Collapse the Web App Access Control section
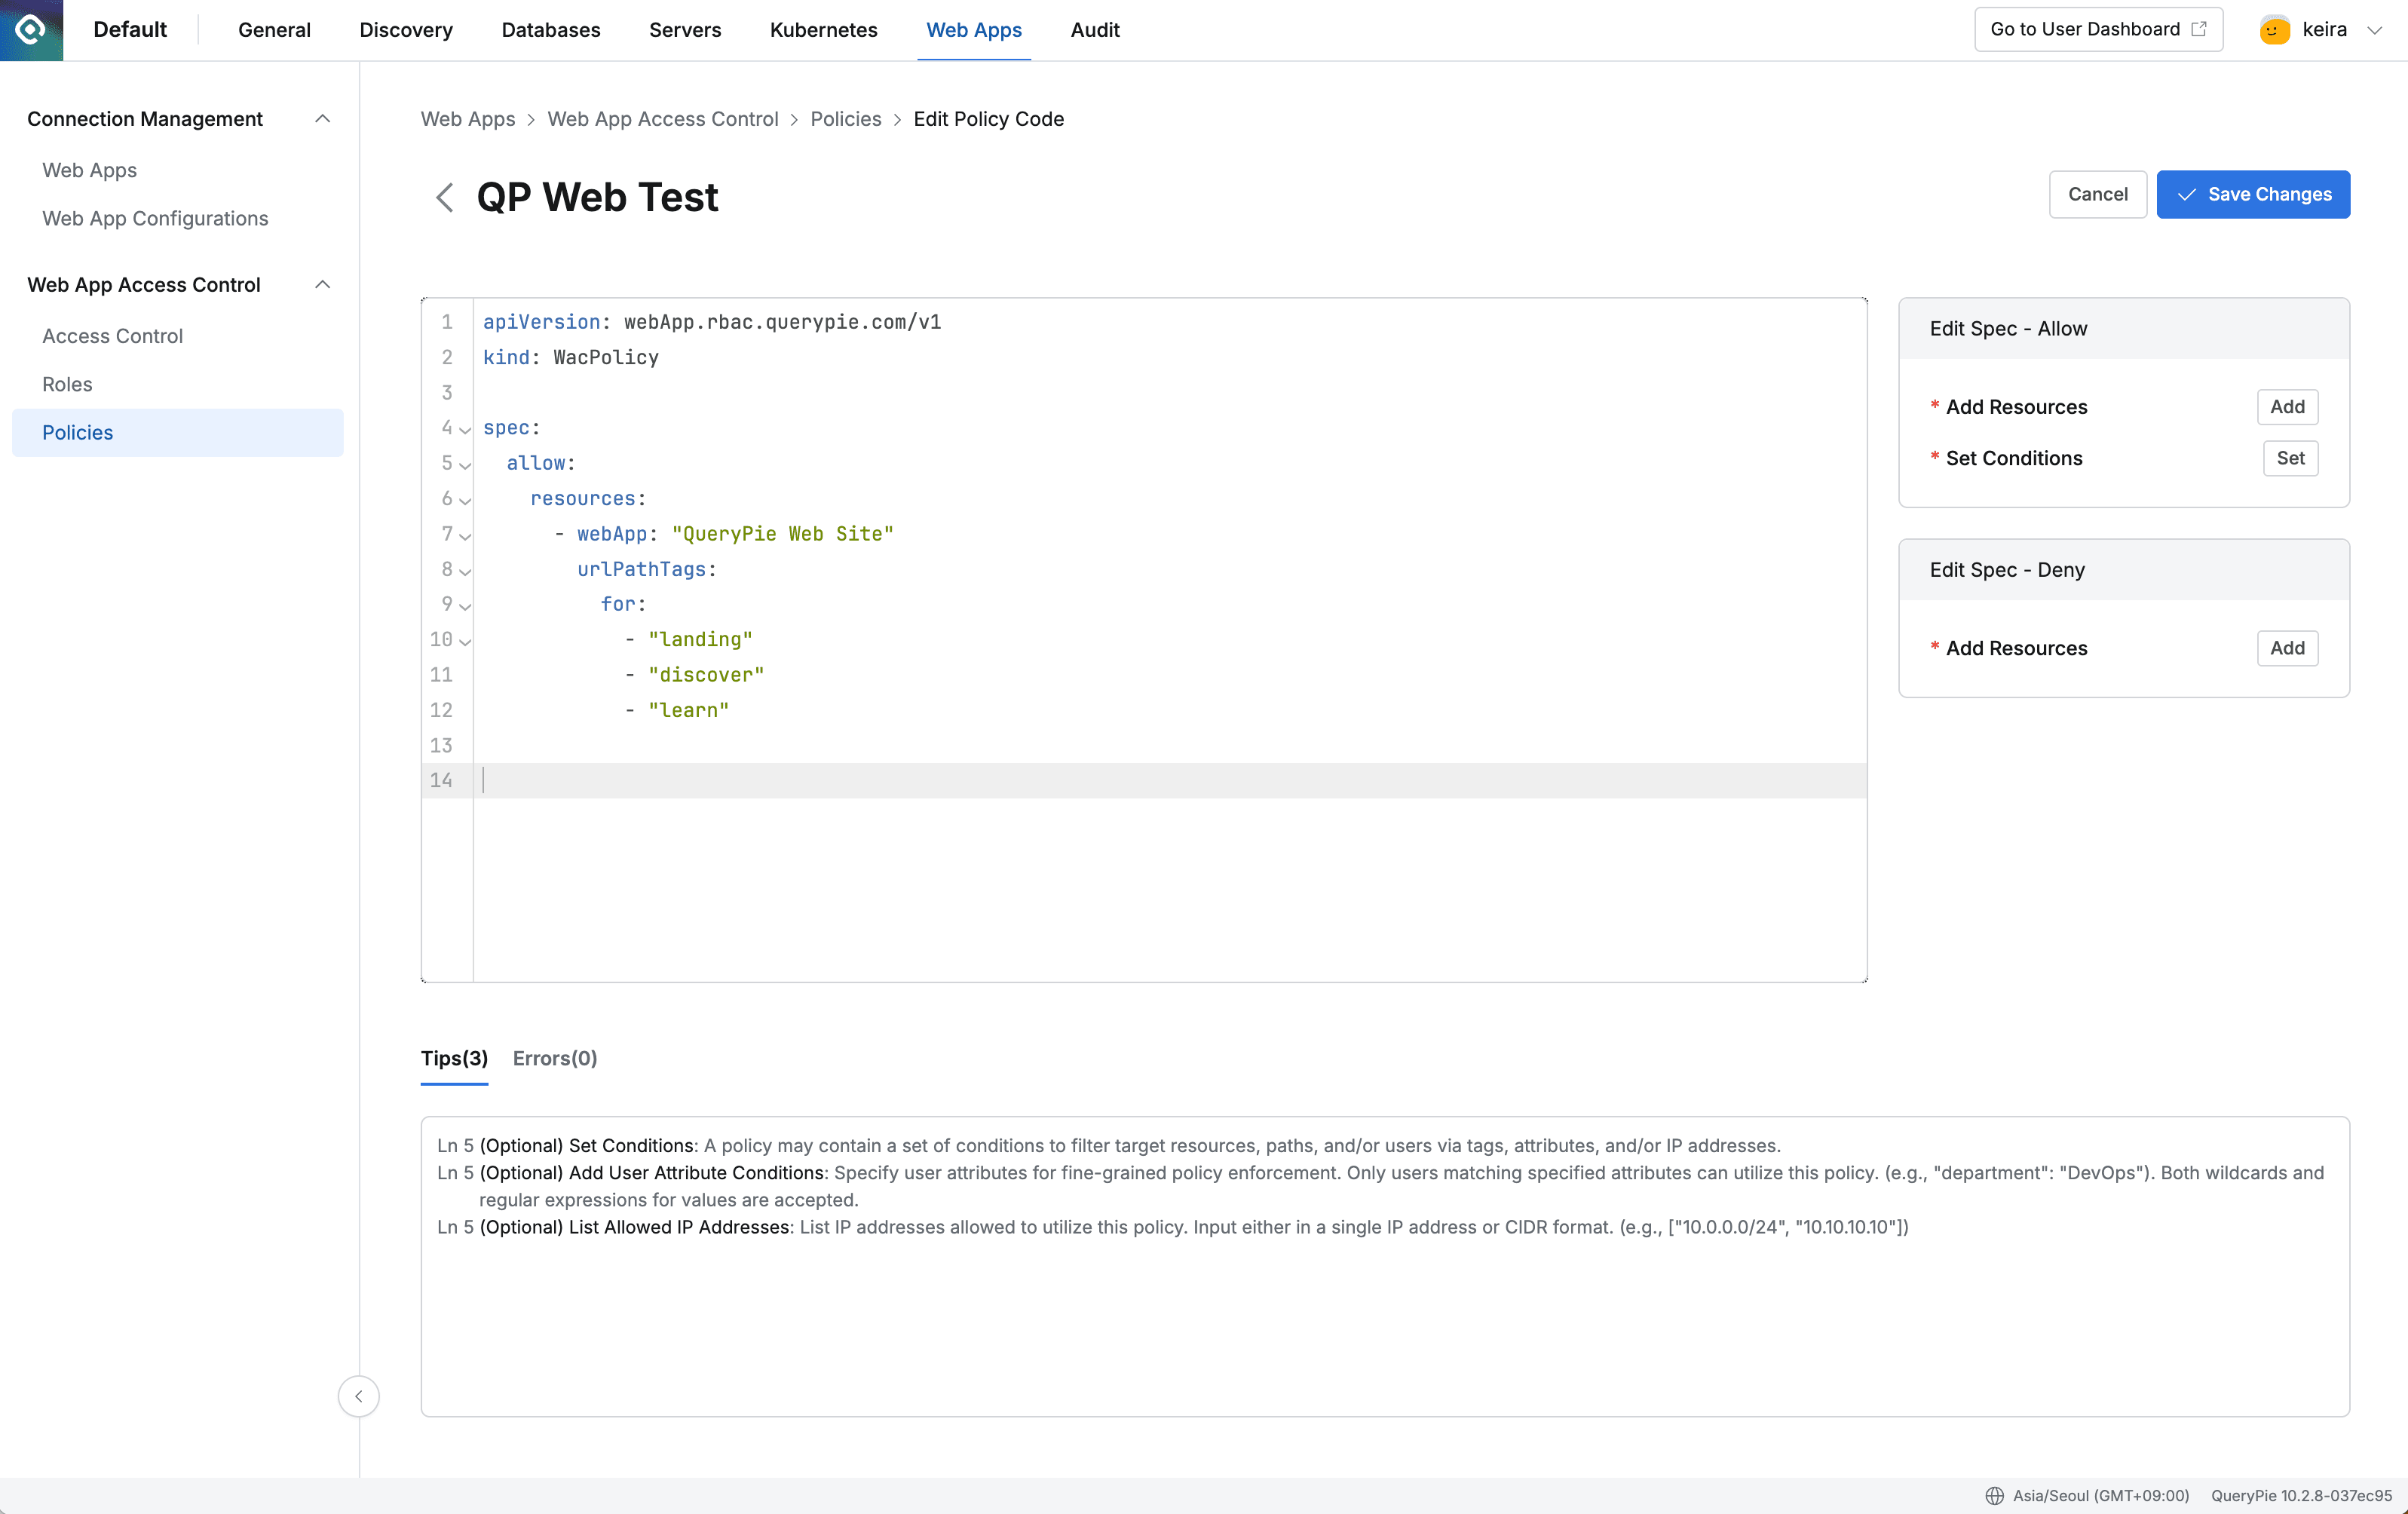Screen dimensions: 2408x1514 point(322,284)
